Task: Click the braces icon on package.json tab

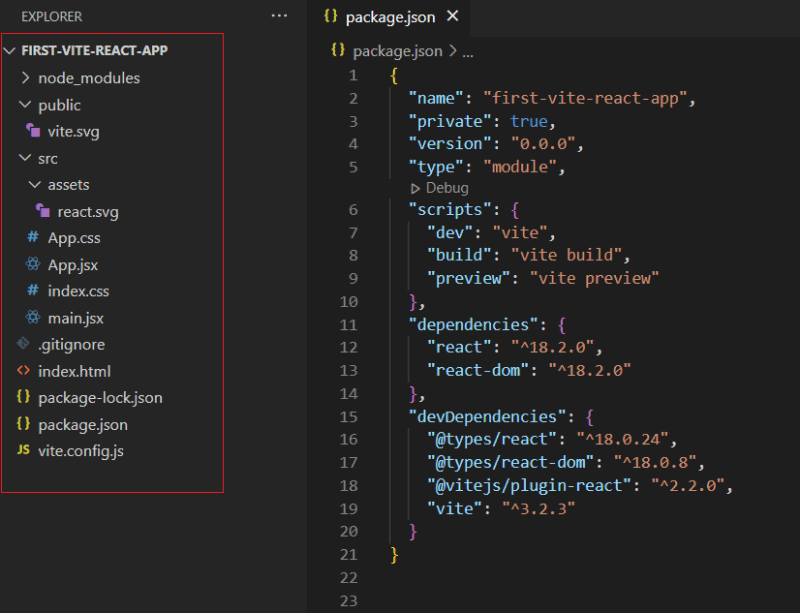Action: 331,16
